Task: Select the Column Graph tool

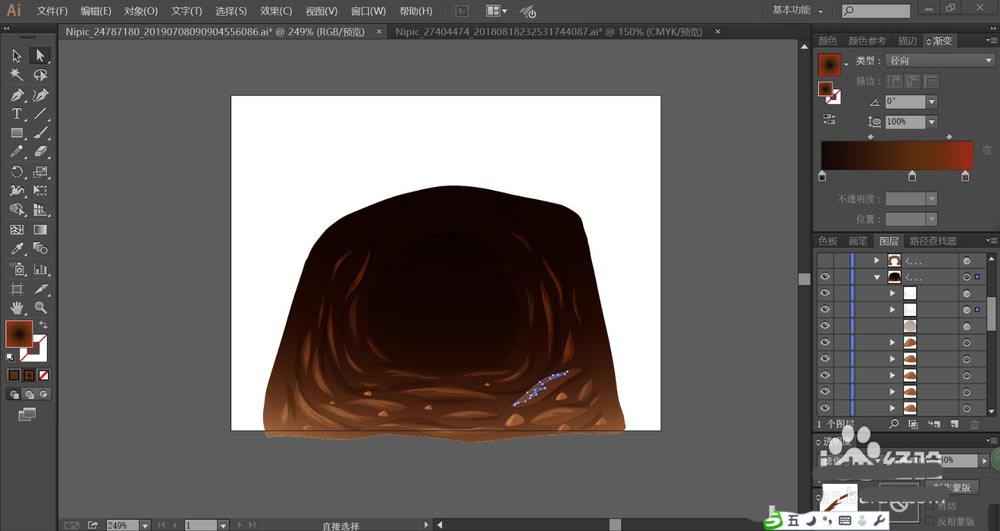Action: tap(40, 269)
